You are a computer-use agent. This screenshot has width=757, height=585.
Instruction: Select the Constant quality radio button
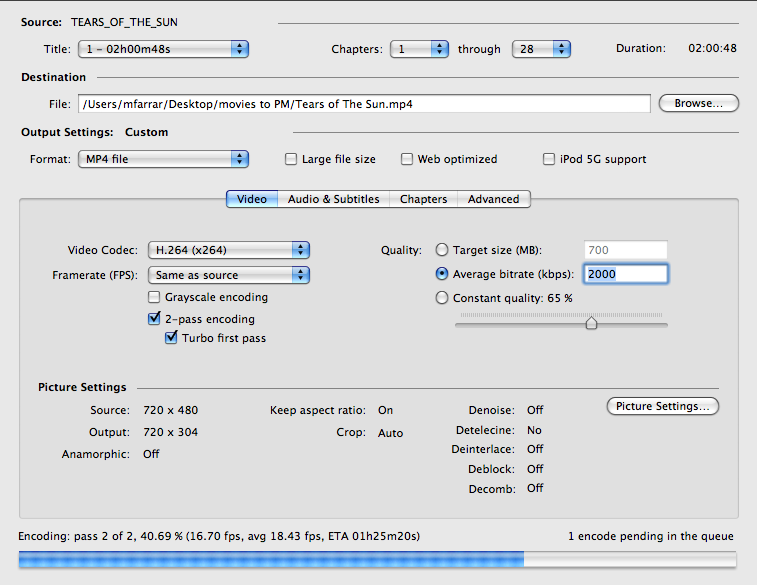tap(442, 298)
